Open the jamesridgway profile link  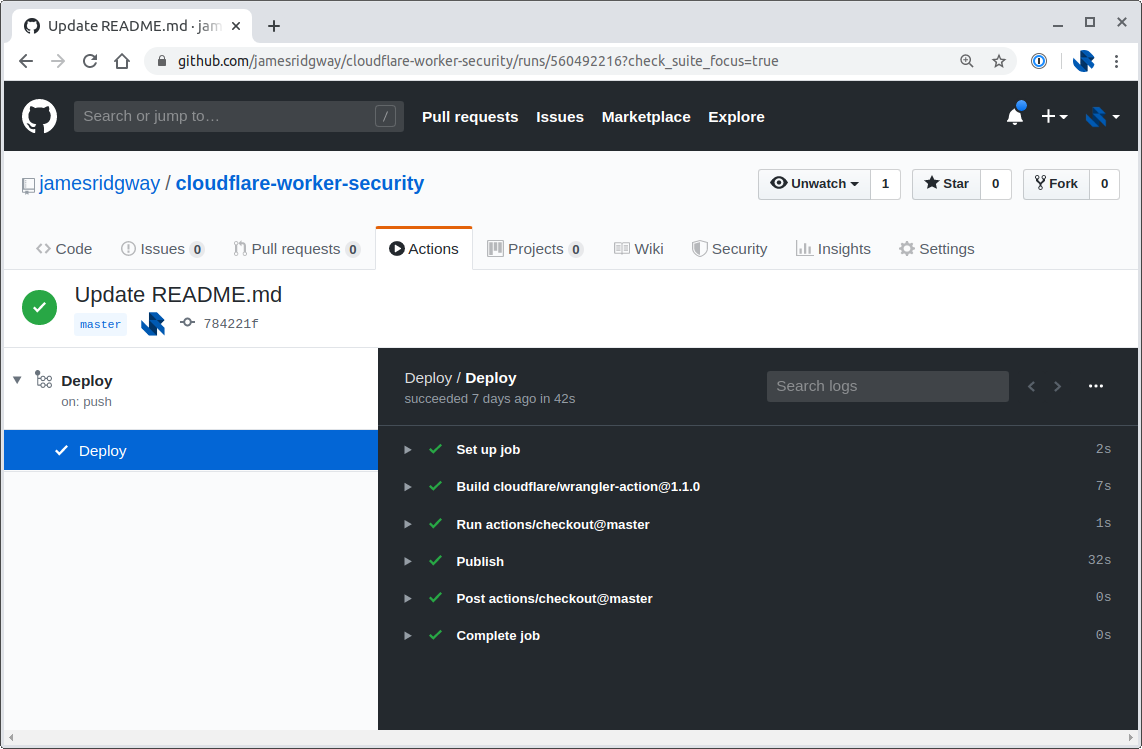pyautogui.click(x=100, y=184)
